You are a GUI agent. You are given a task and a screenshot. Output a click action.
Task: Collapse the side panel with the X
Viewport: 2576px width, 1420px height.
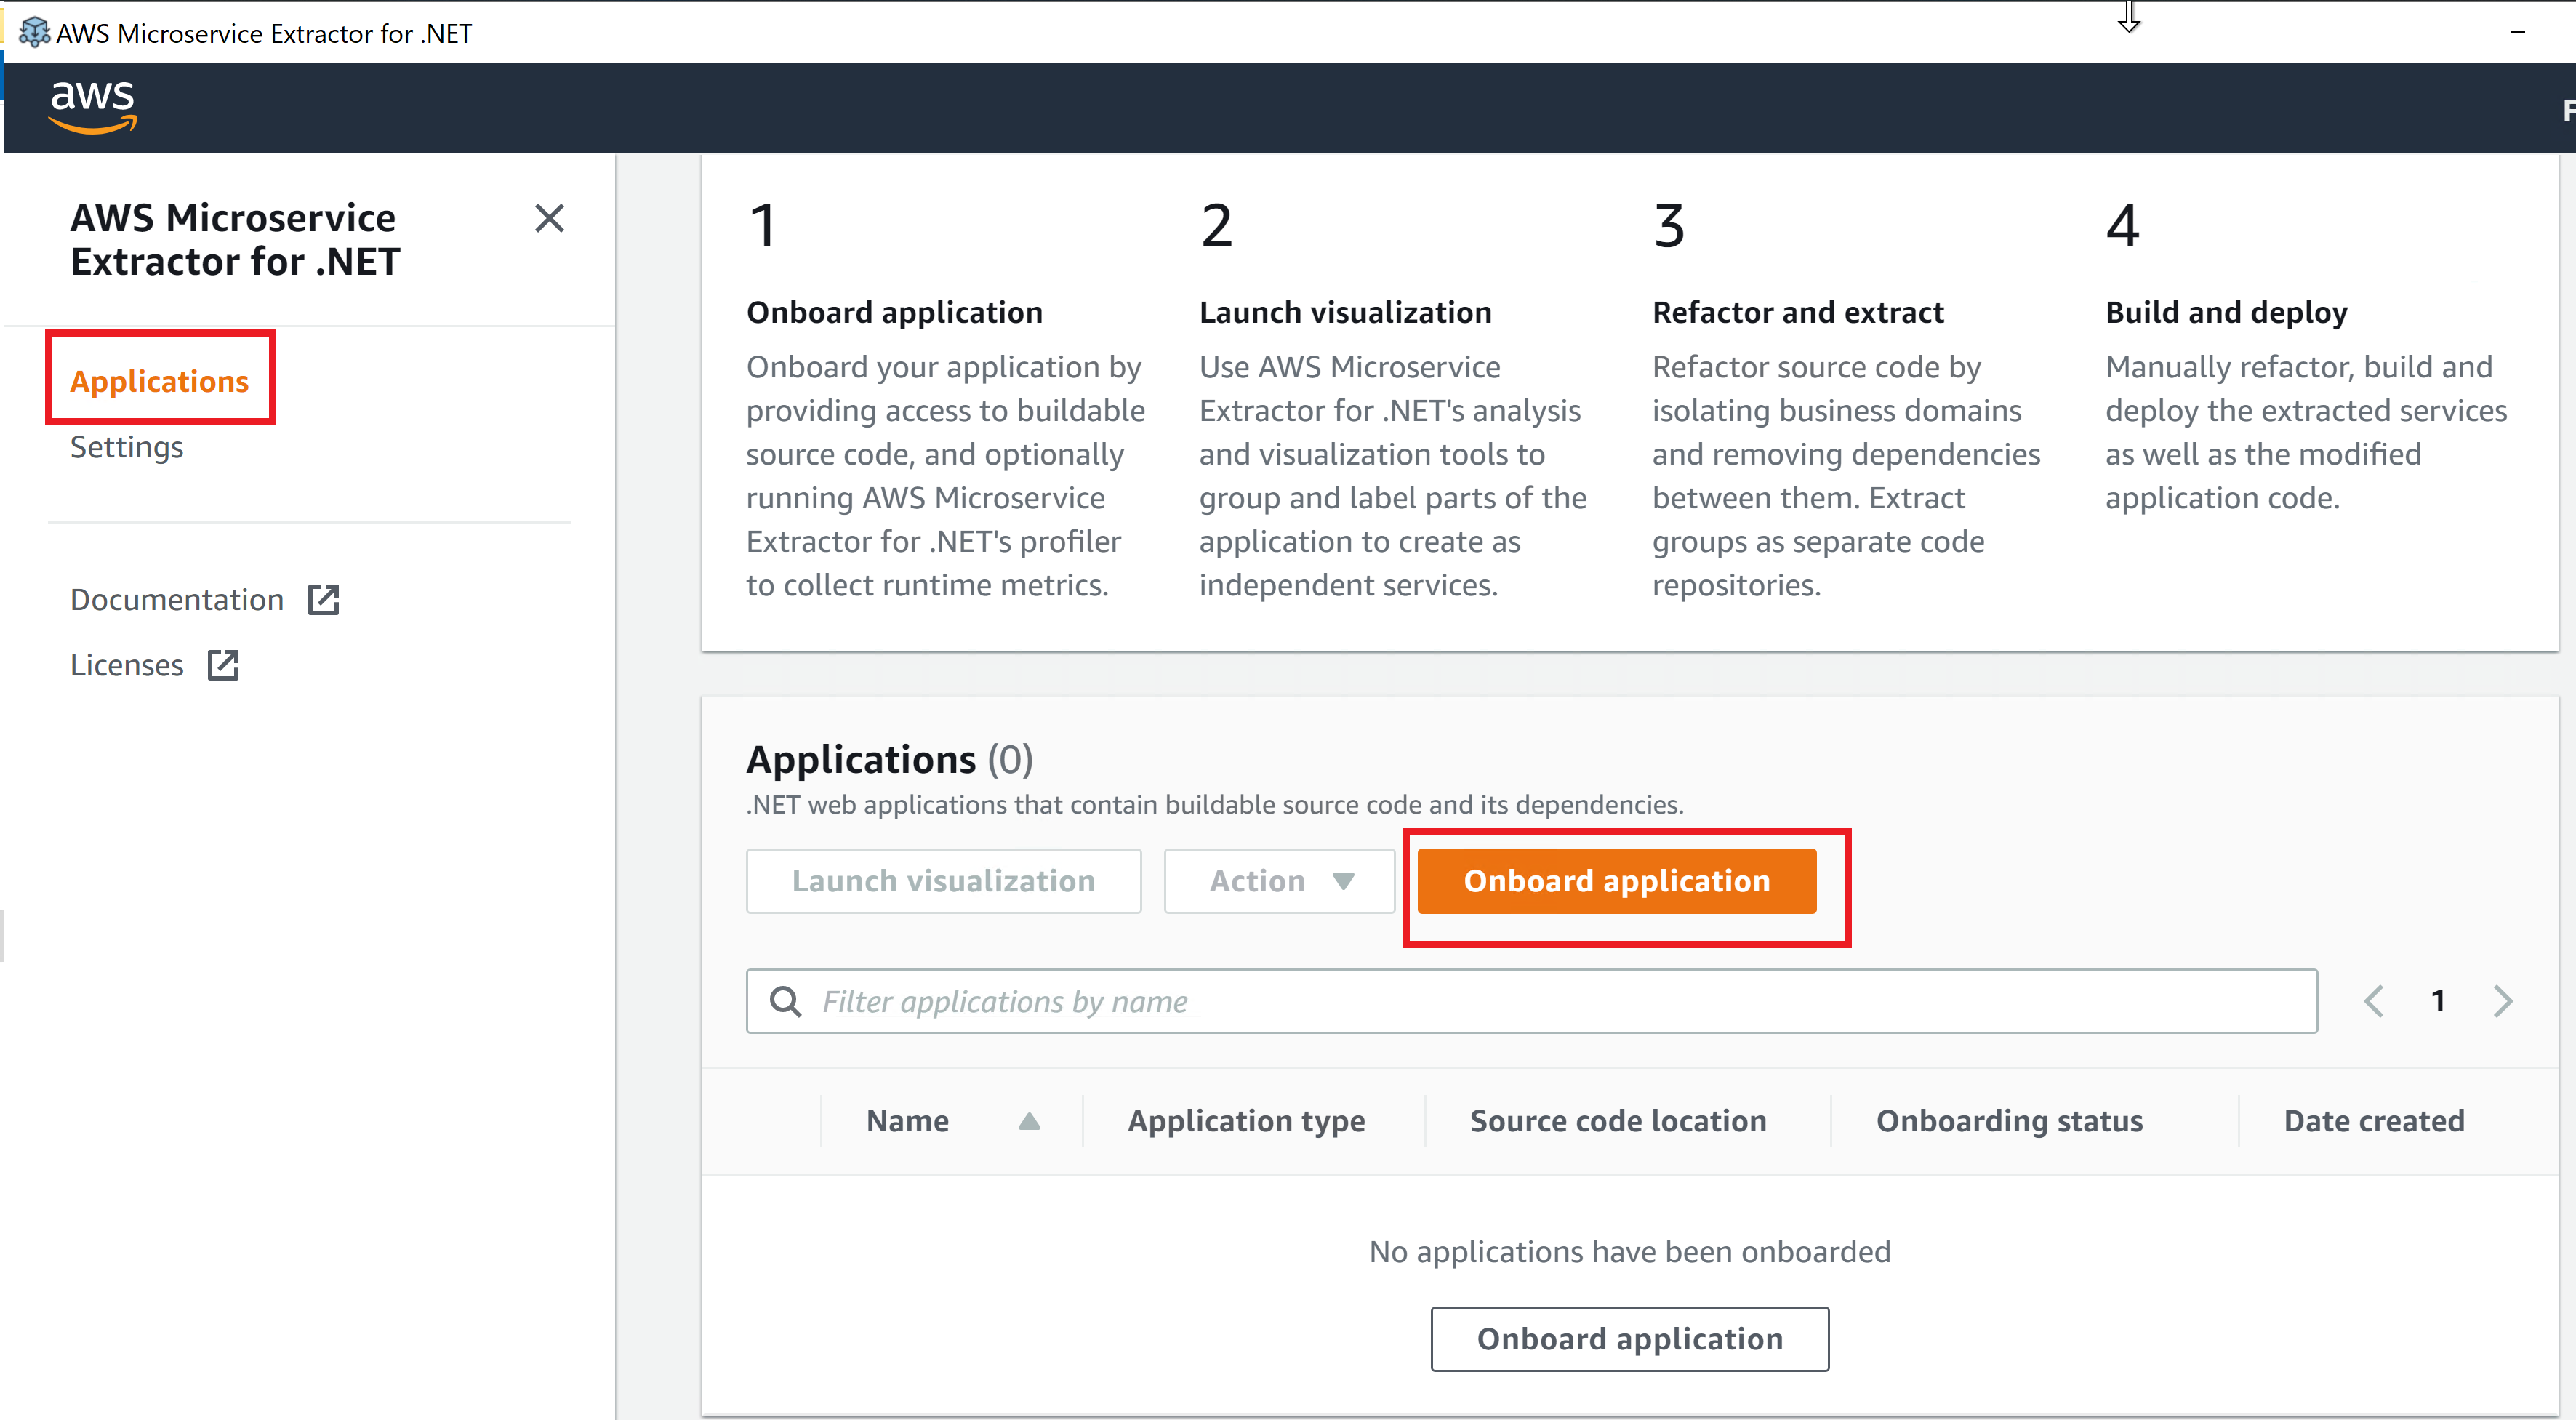tap(549, 218)
